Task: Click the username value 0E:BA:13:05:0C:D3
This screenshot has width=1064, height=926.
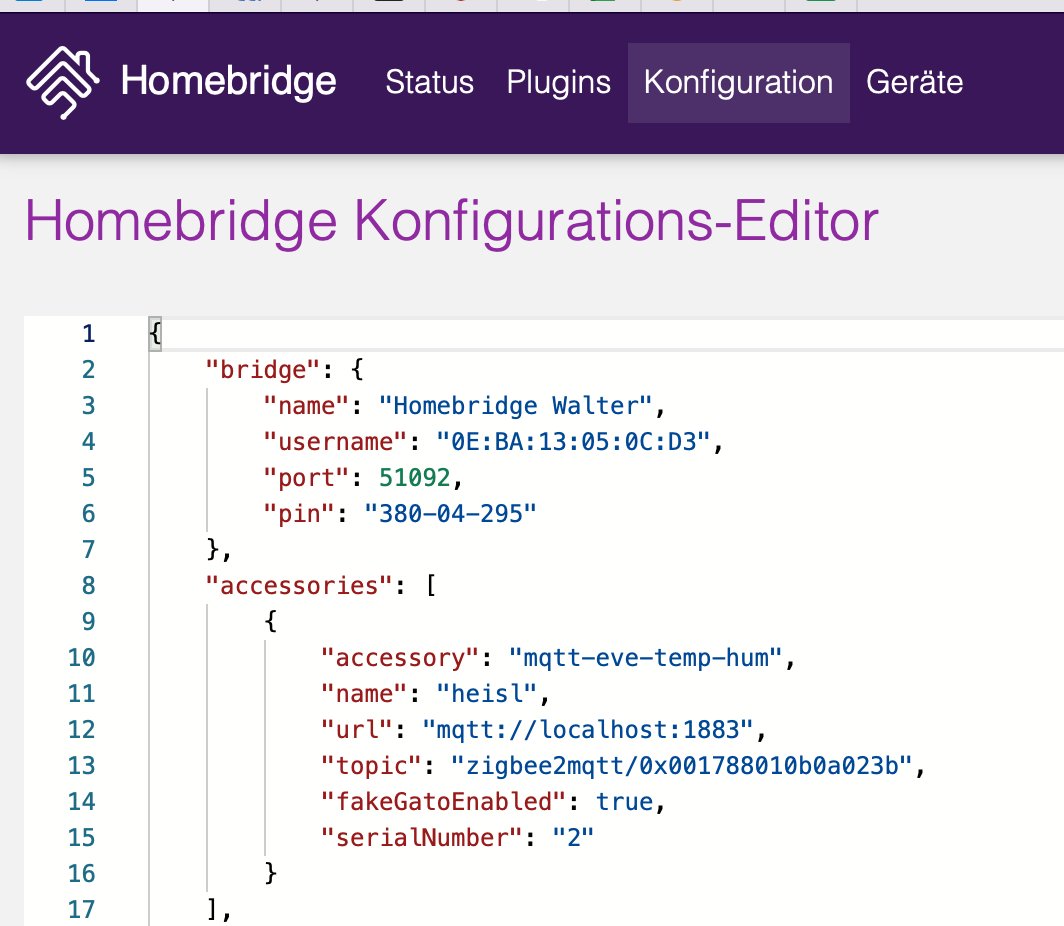Action: tap(579, 442)
